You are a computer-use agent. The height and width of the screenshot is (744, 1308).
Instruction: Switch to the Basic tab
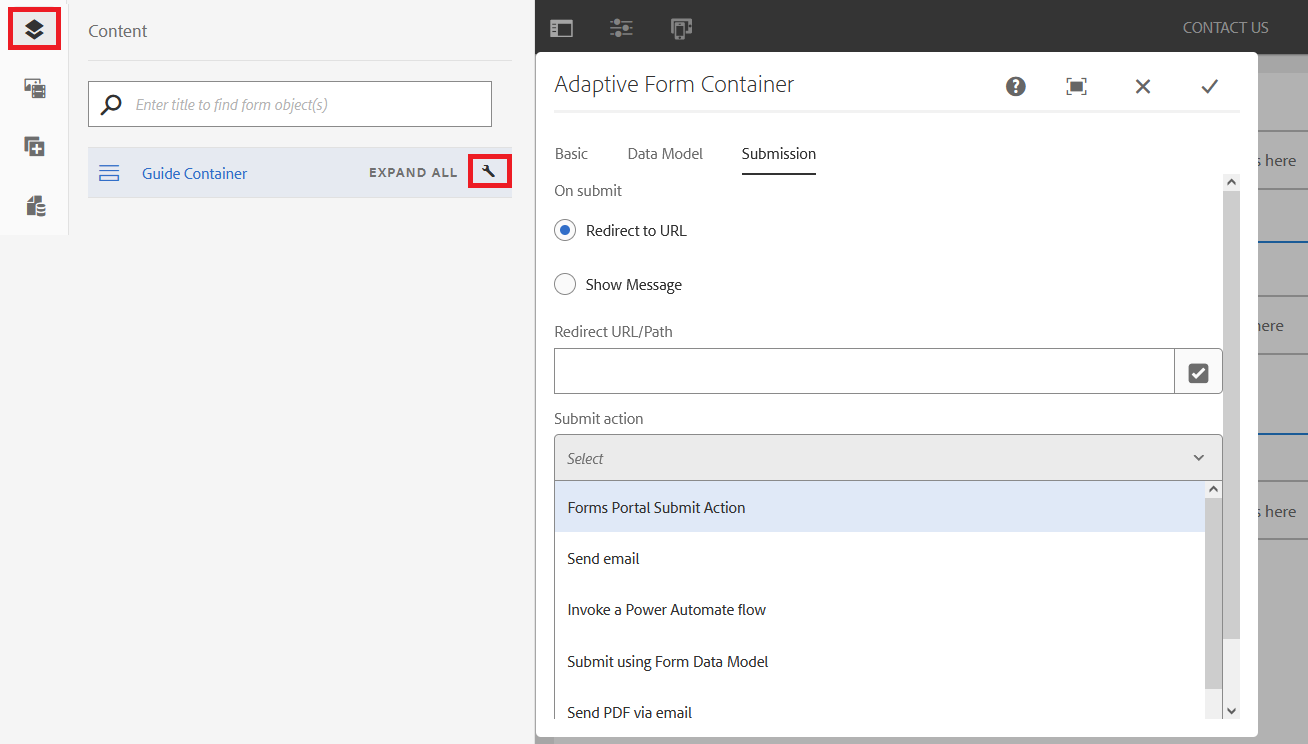[x=571, y=154]
